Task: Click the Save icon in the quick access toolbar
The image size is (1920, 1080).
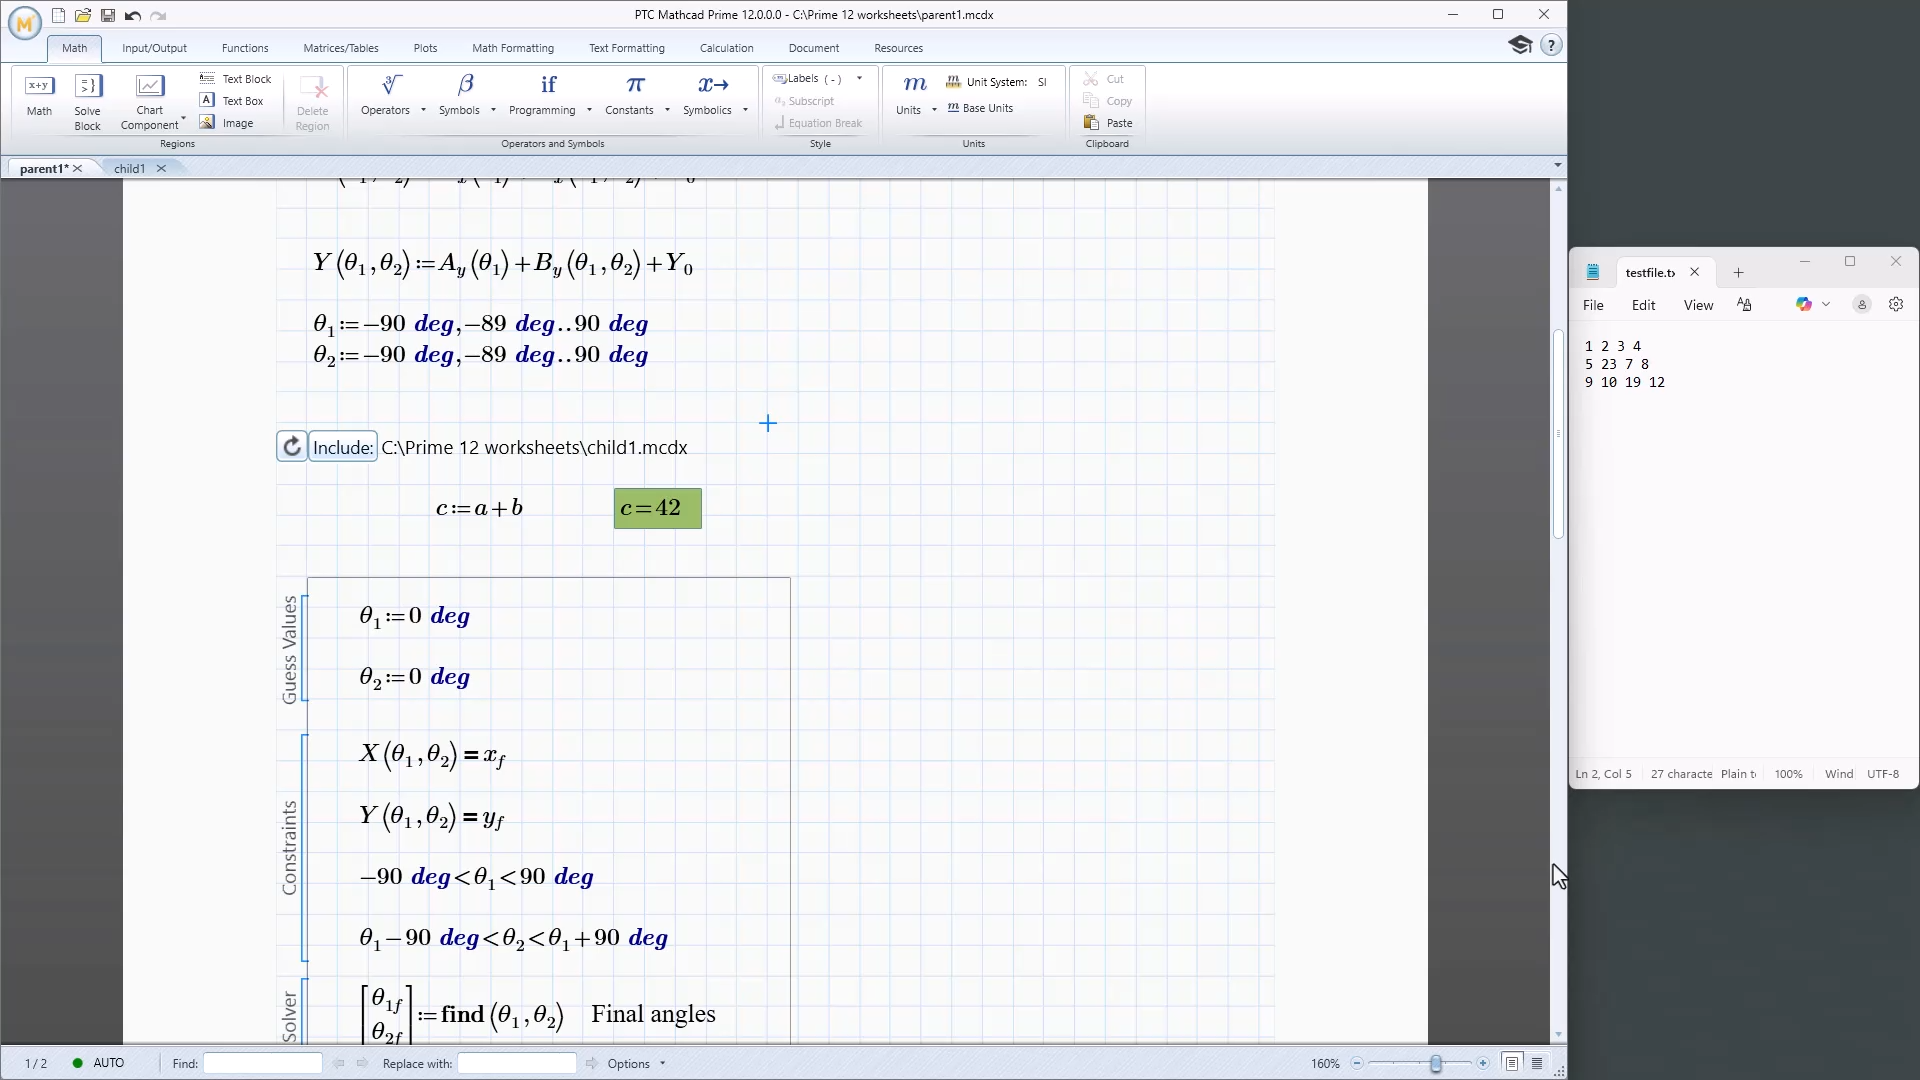Action: (x=108, y=15)
